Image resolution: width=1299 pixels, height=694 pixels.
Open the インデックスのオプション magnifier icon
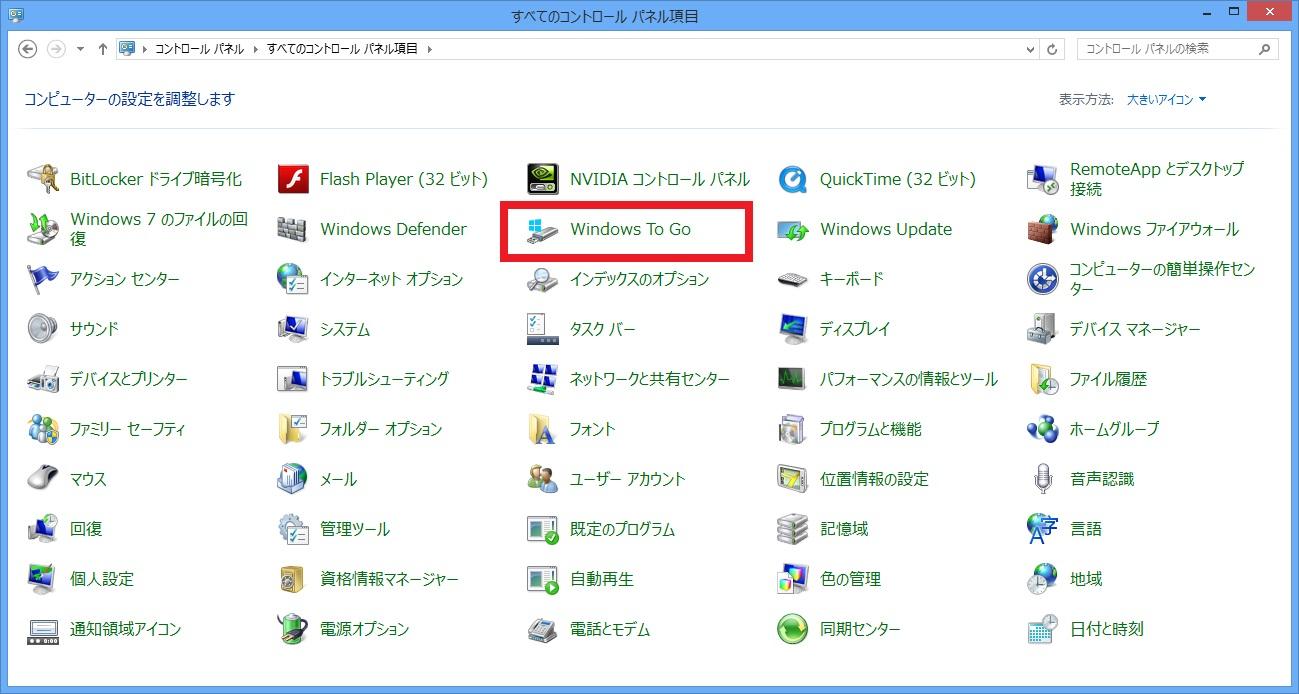point(542,279)
